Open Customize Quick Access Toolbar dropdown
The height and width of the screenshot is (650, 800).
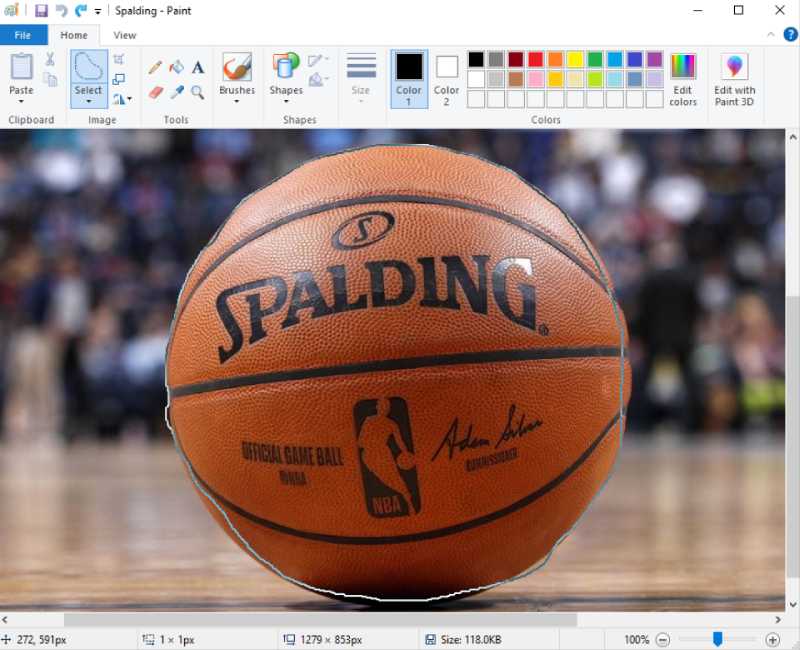pos(97,11)
